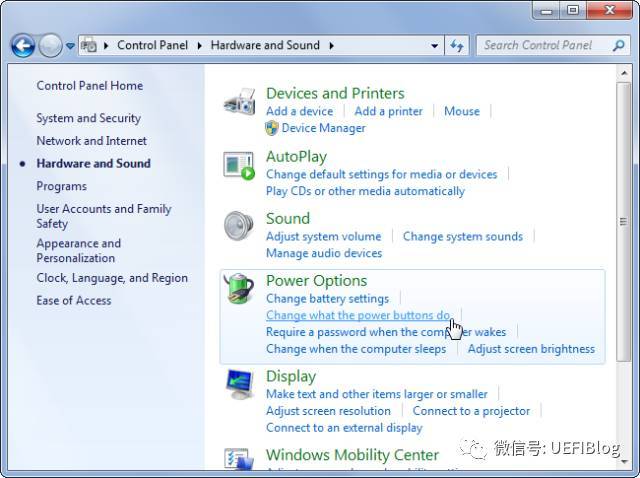
Task: Open Appearance and Personalization category
Action: tap(78, 251)
